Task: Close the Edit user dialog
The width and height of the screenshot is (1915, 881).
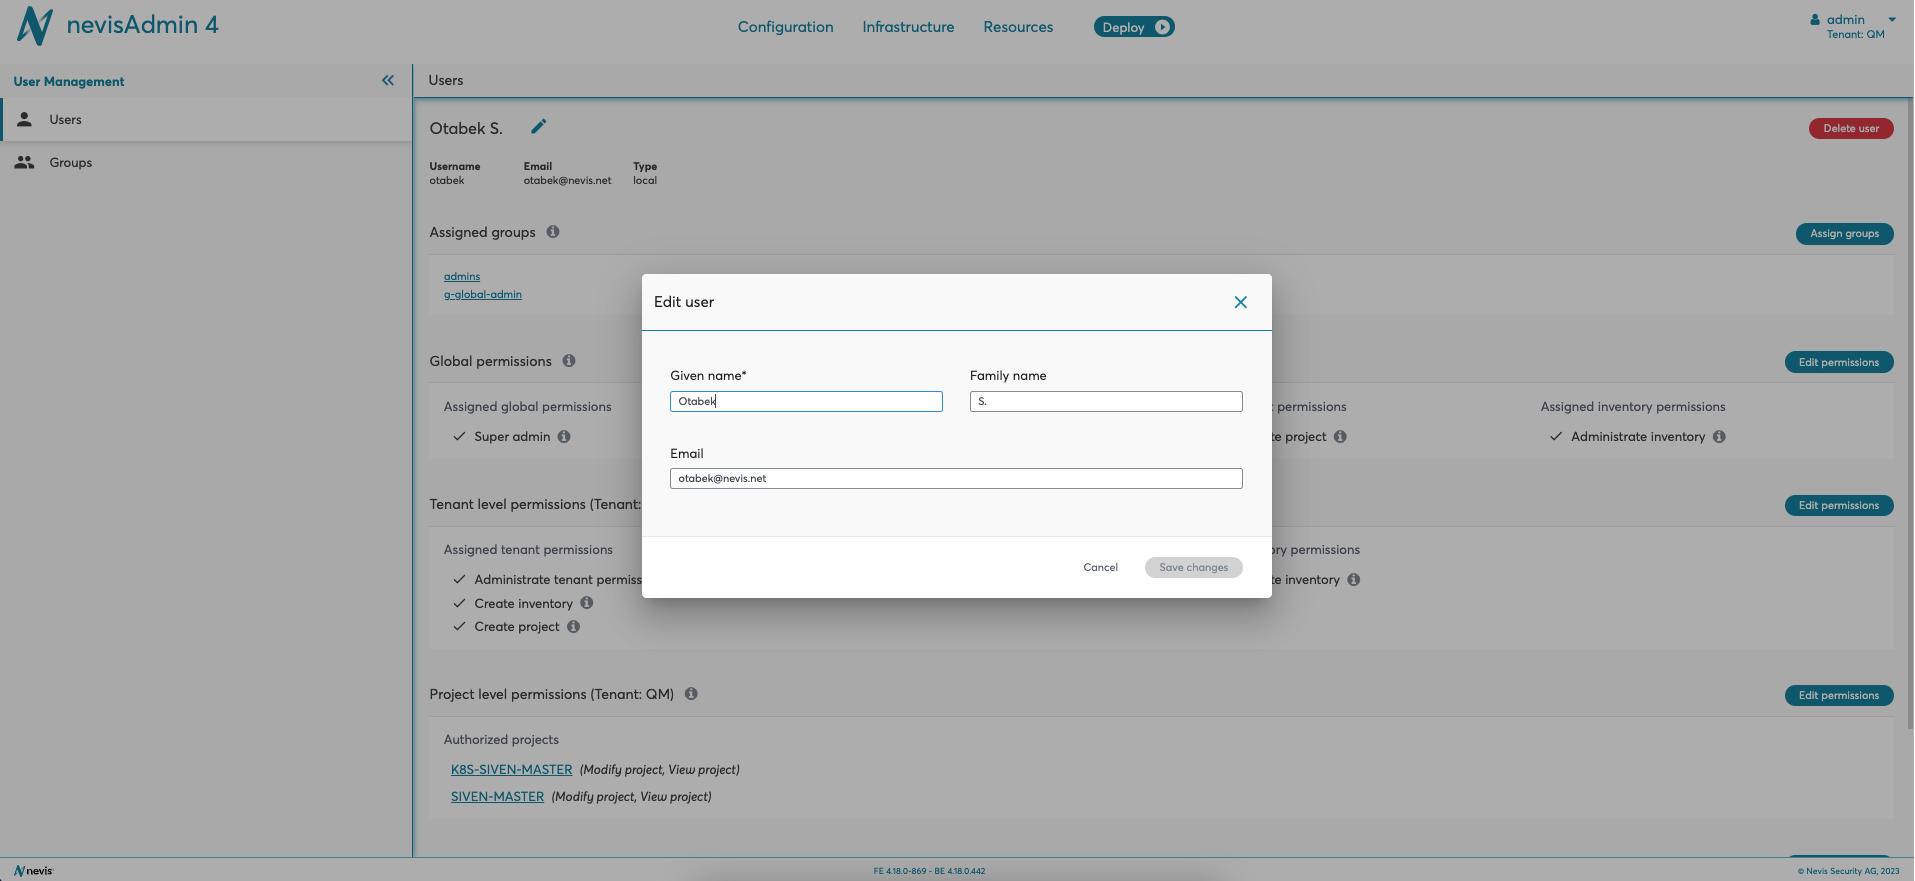Action: coord(1240,302)
